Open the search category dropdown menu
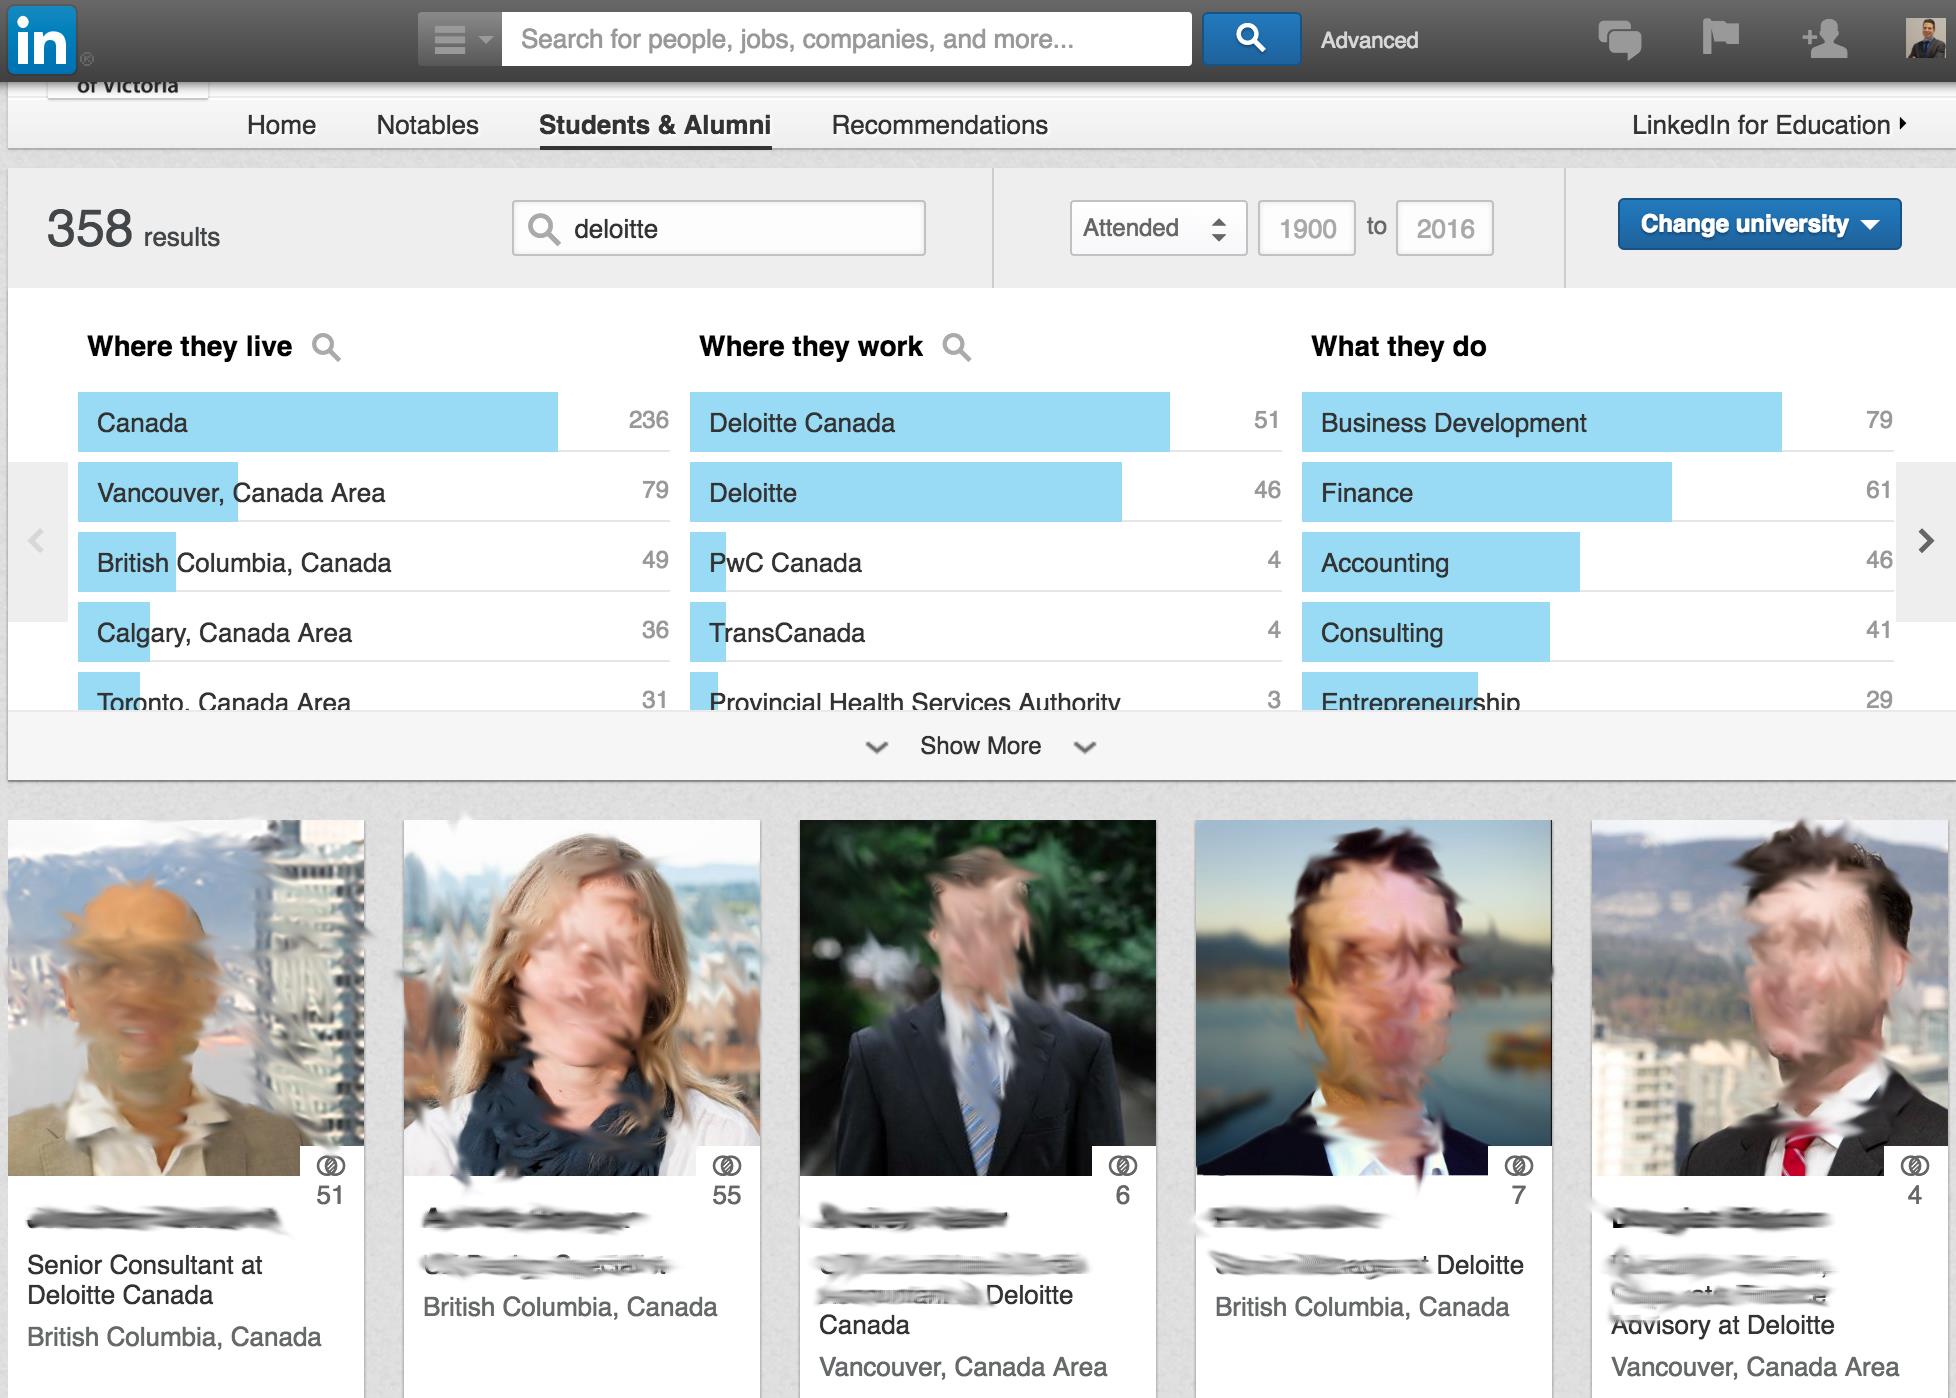The width and height of the screenshot is (1956, 1398). click(x=459, y=40)
